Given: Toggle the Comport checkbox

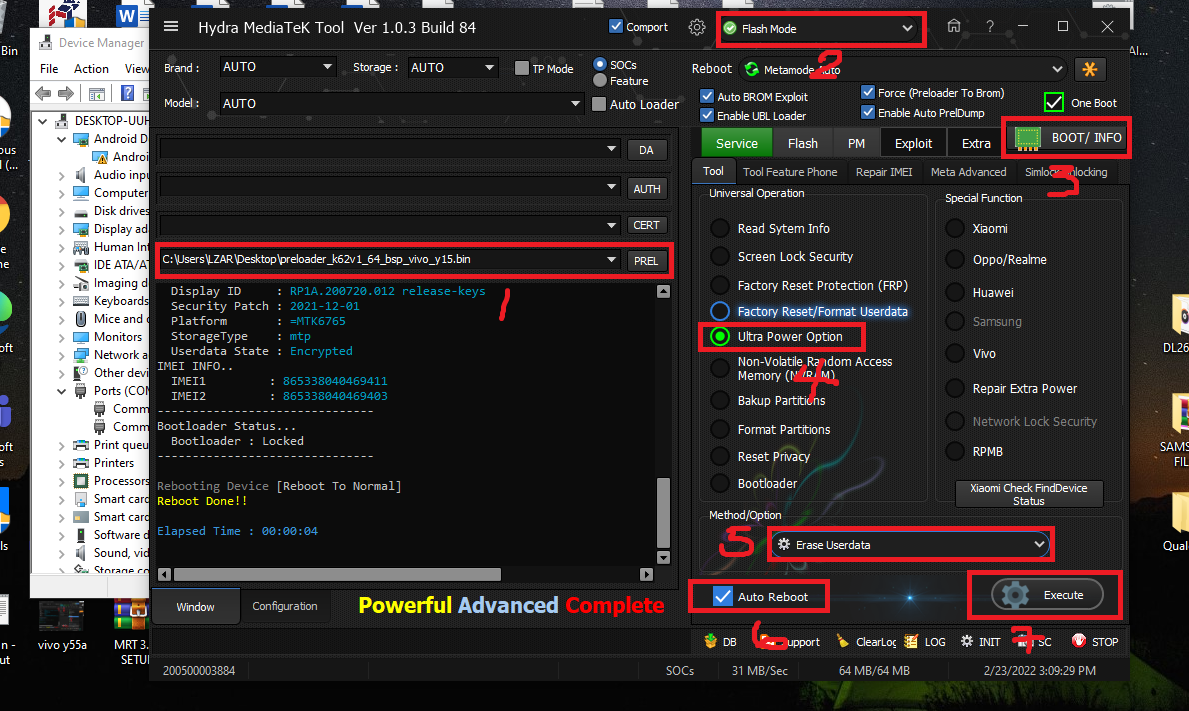Looking at the screenshot, I should (x=616, y=27).
